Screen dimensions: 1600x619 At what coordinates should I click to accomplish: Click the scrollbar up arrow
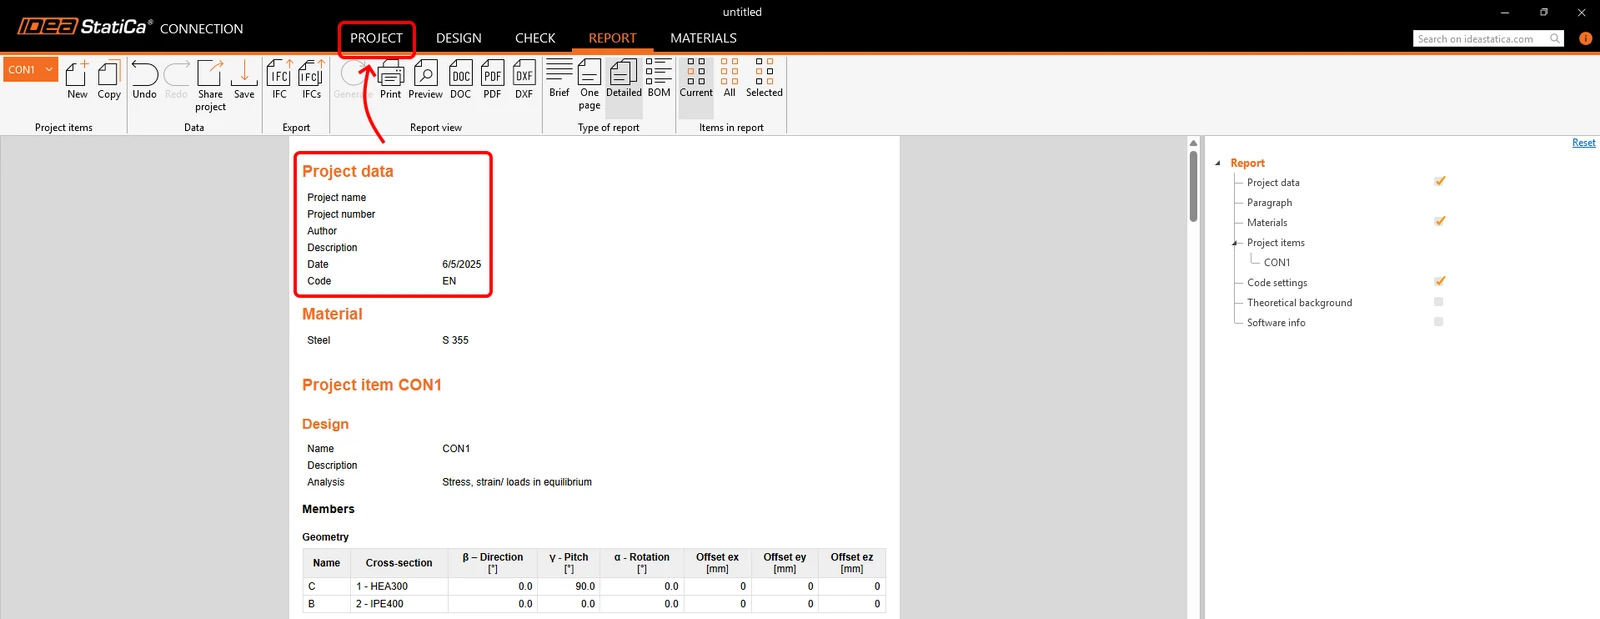[1193, 143]
